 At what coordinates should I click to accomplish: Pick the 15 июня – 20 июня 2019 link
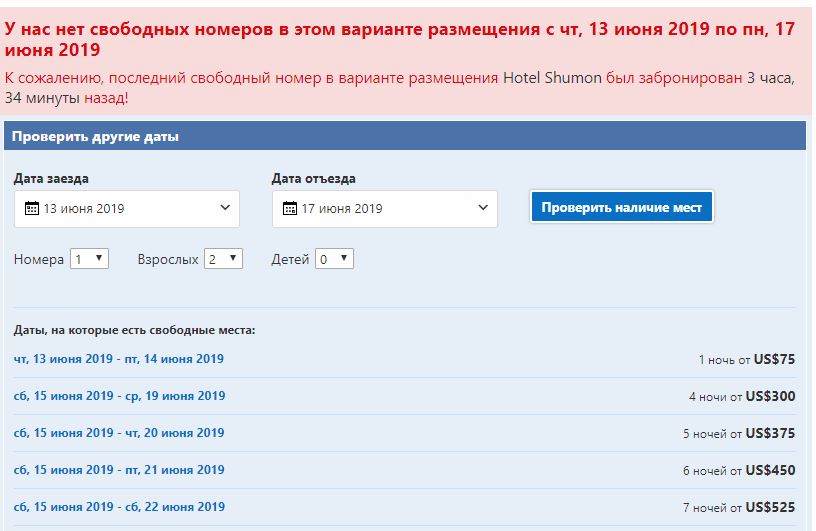click(x=119, y=433)
